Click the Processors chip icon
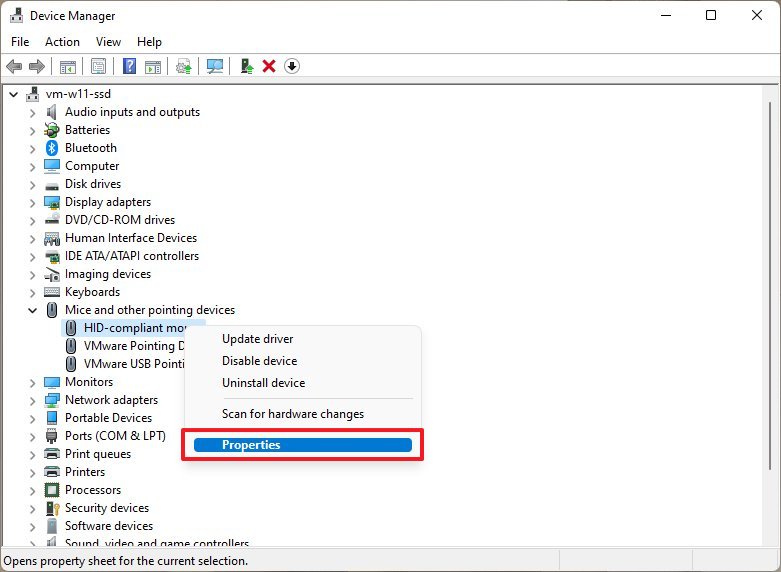This screenshot has width=781, height=572. [x=52, y=490]
